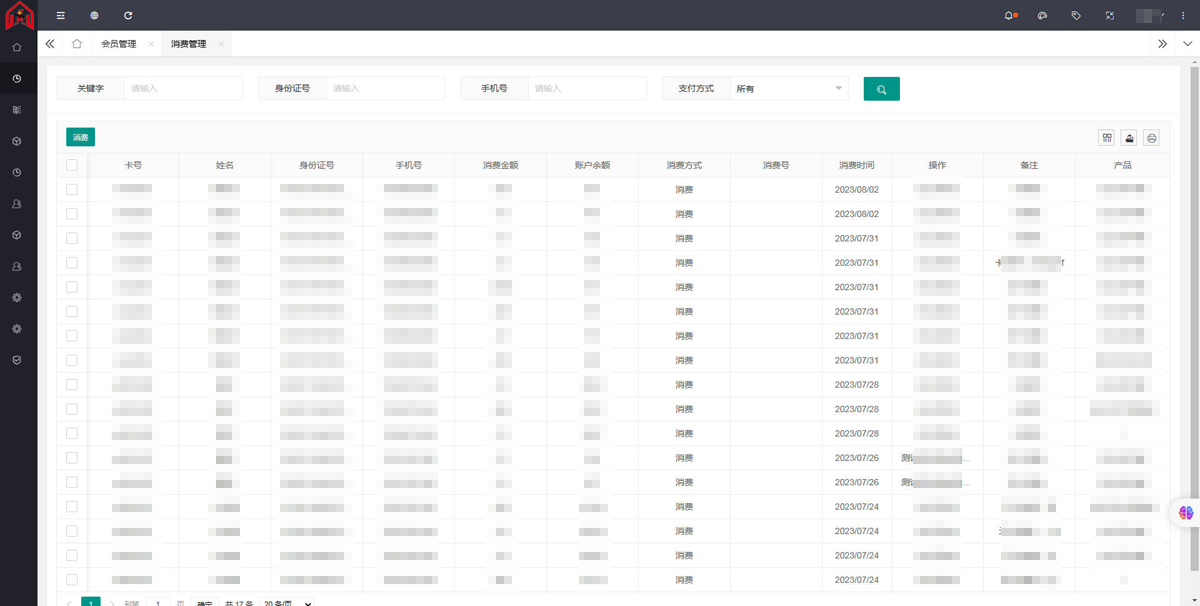Collapse the sidebar with the hamburger icon
Screen dimensions: 1200x606
pyautogui.click(x=61, y=16)
